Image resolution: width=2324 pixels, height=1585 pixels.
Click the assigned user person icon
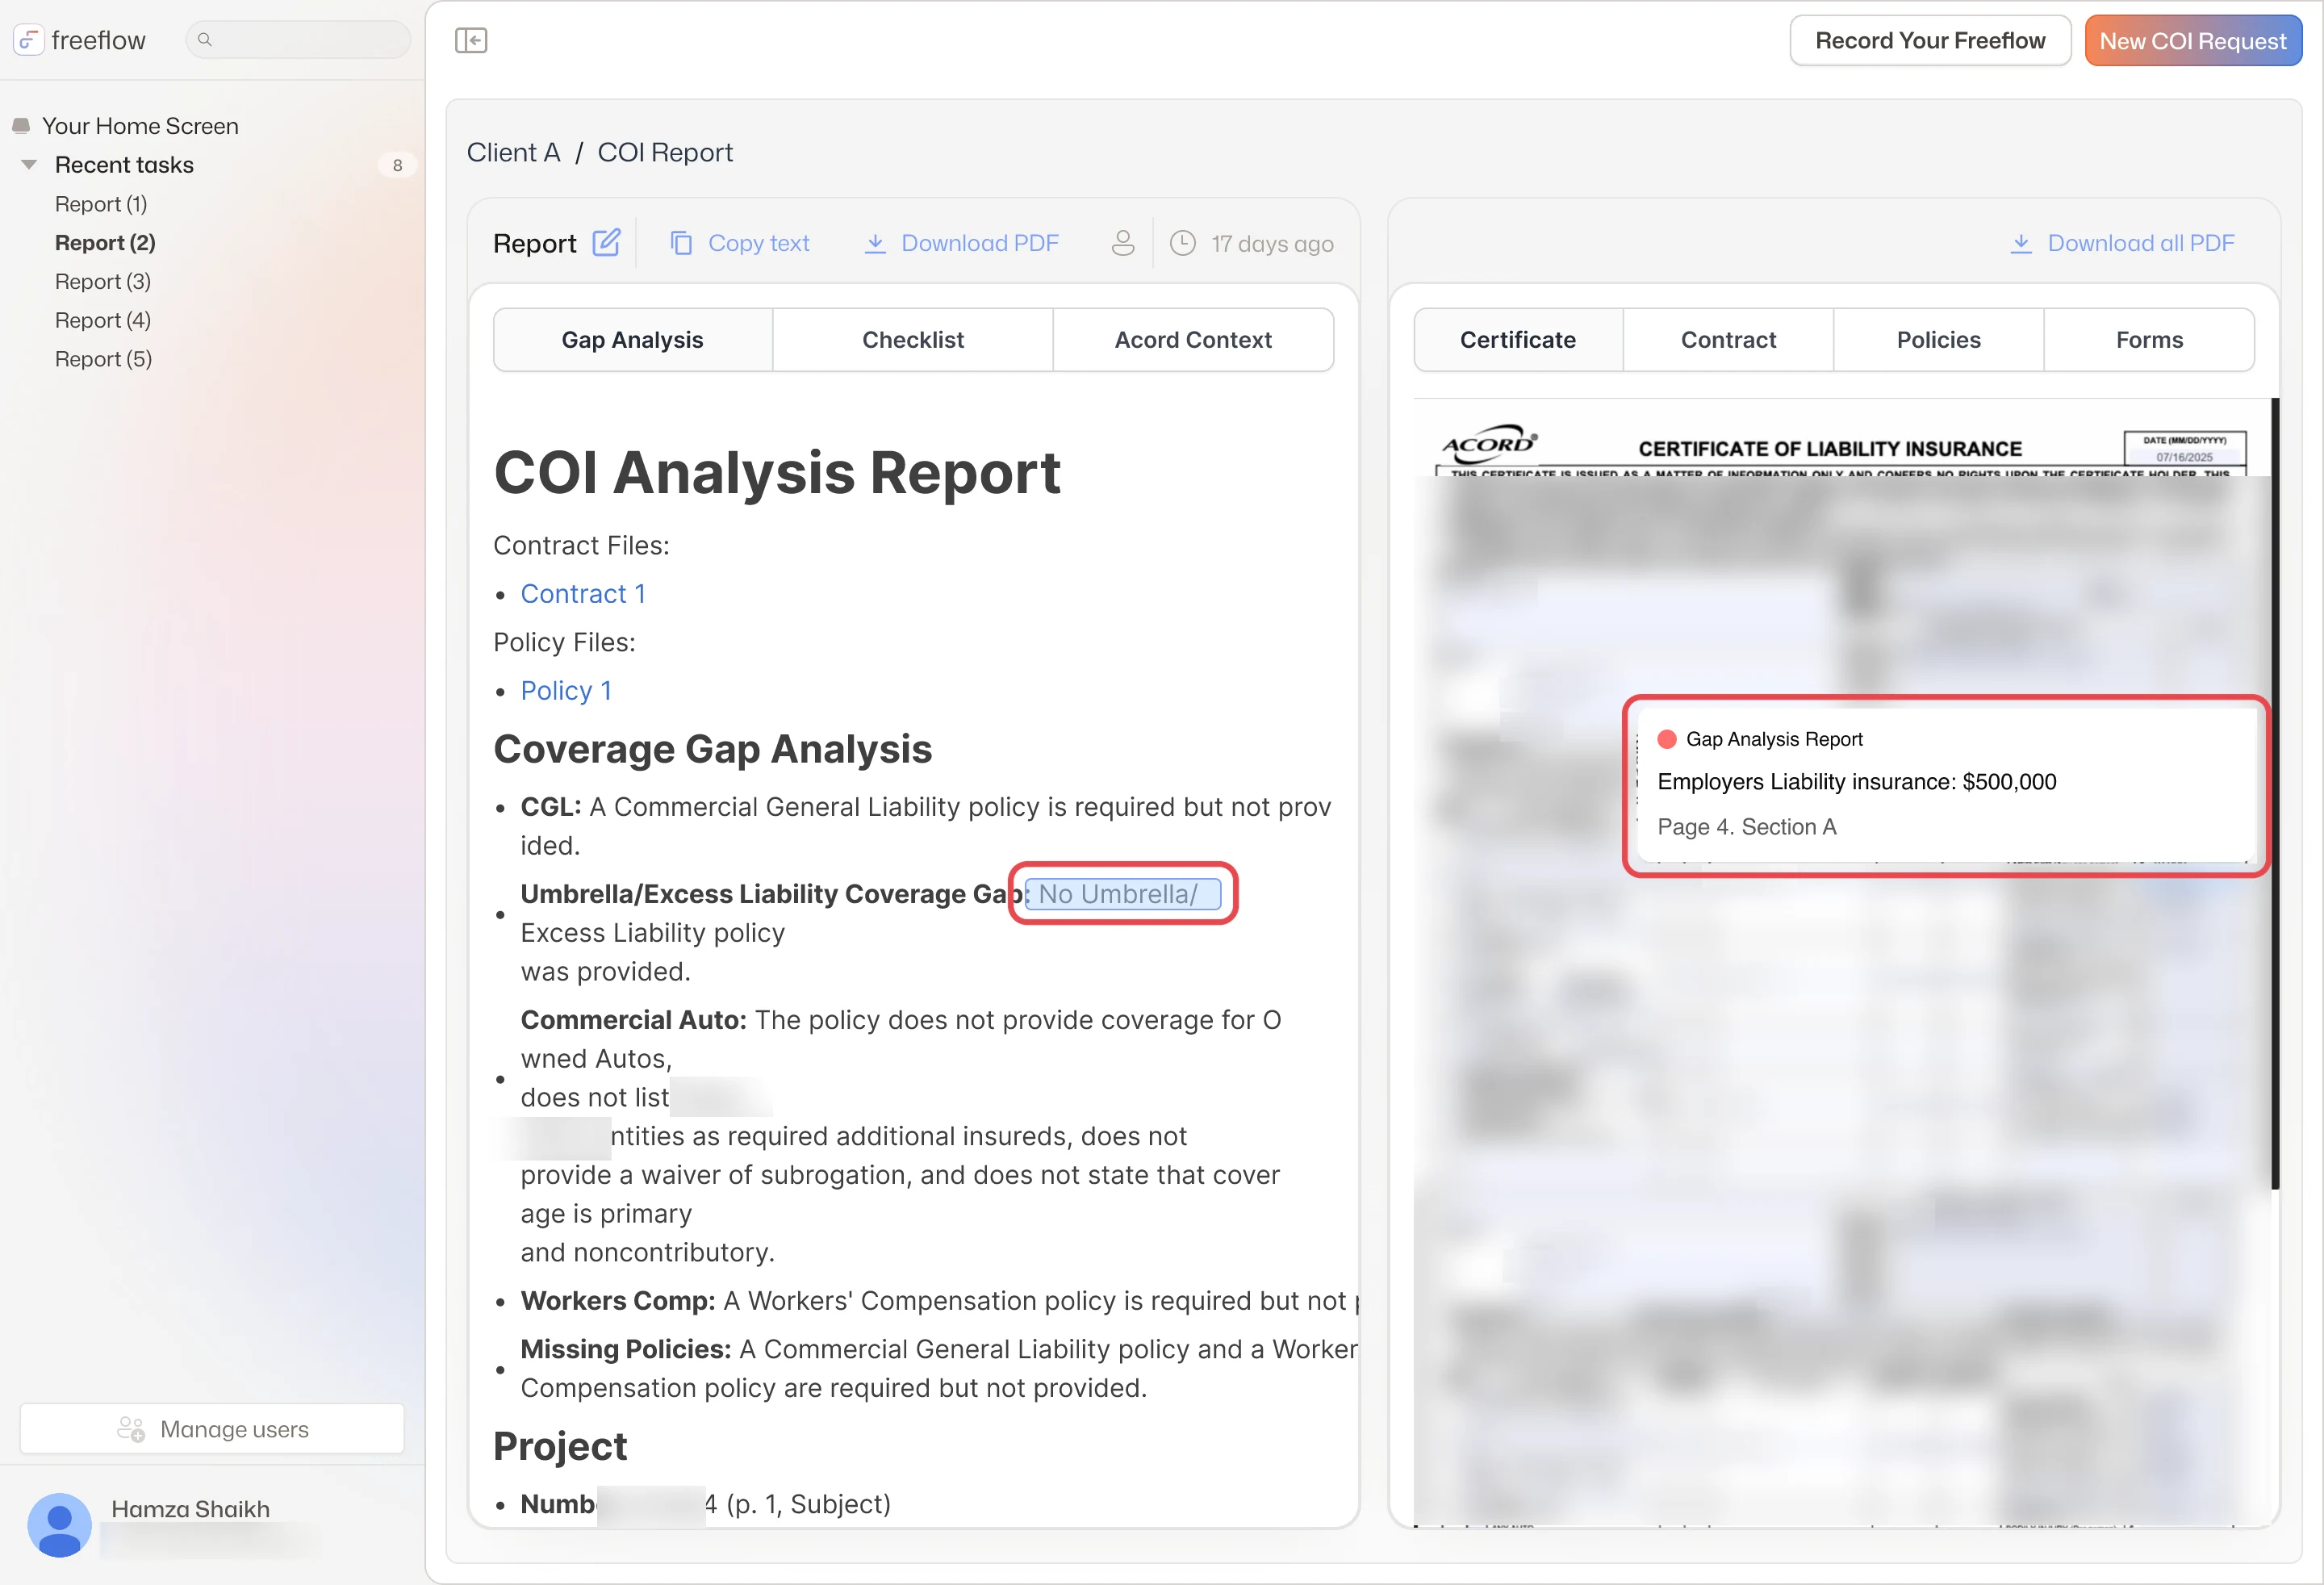pos(1123,243)
